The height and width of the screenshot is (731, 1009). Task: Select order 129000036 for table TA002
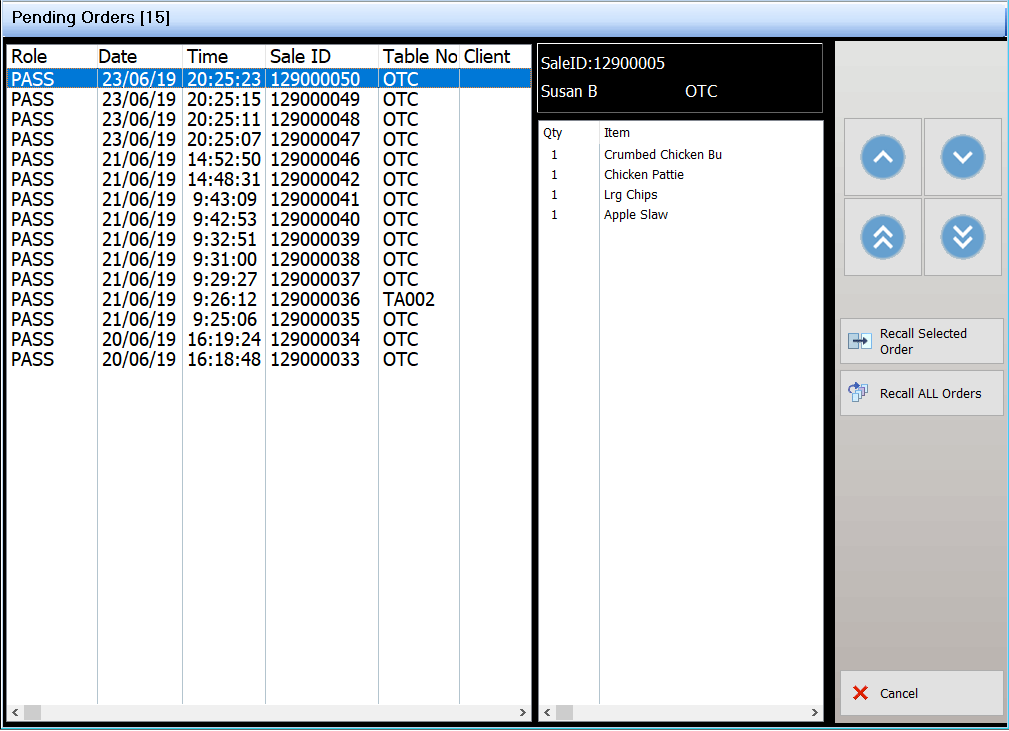coord(250,298)
